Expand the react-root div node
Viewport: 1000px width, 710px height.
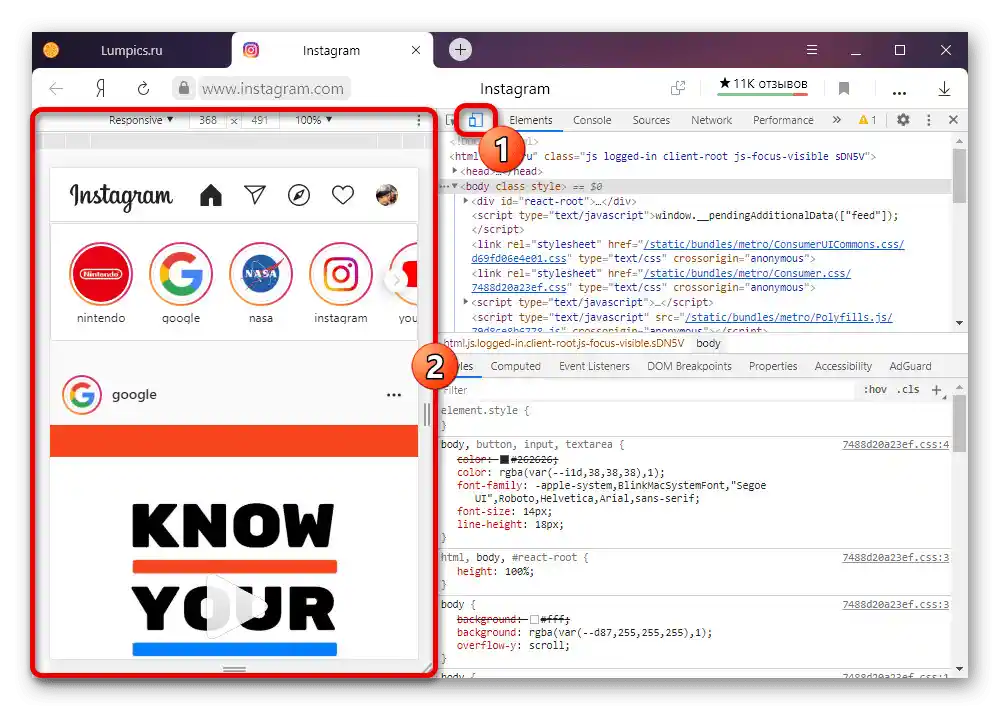(466, 201)
